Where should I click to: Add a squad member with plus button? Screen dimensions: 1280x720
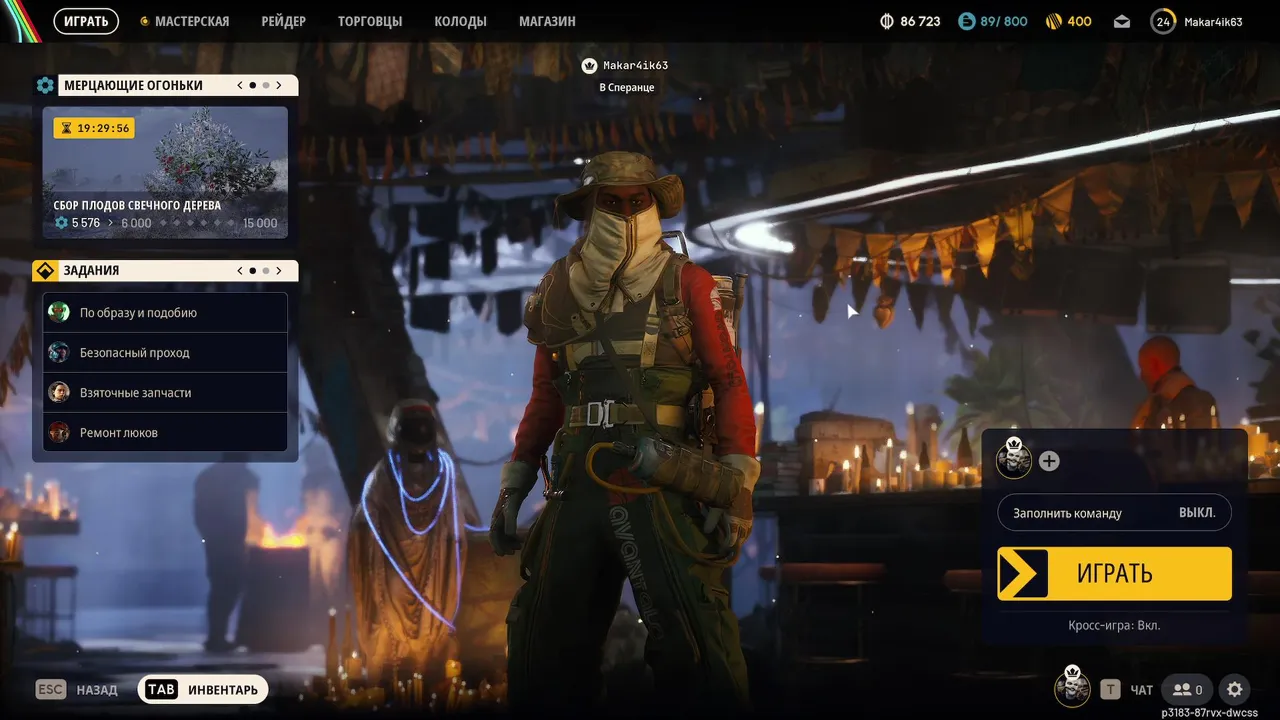point(1049,461)
